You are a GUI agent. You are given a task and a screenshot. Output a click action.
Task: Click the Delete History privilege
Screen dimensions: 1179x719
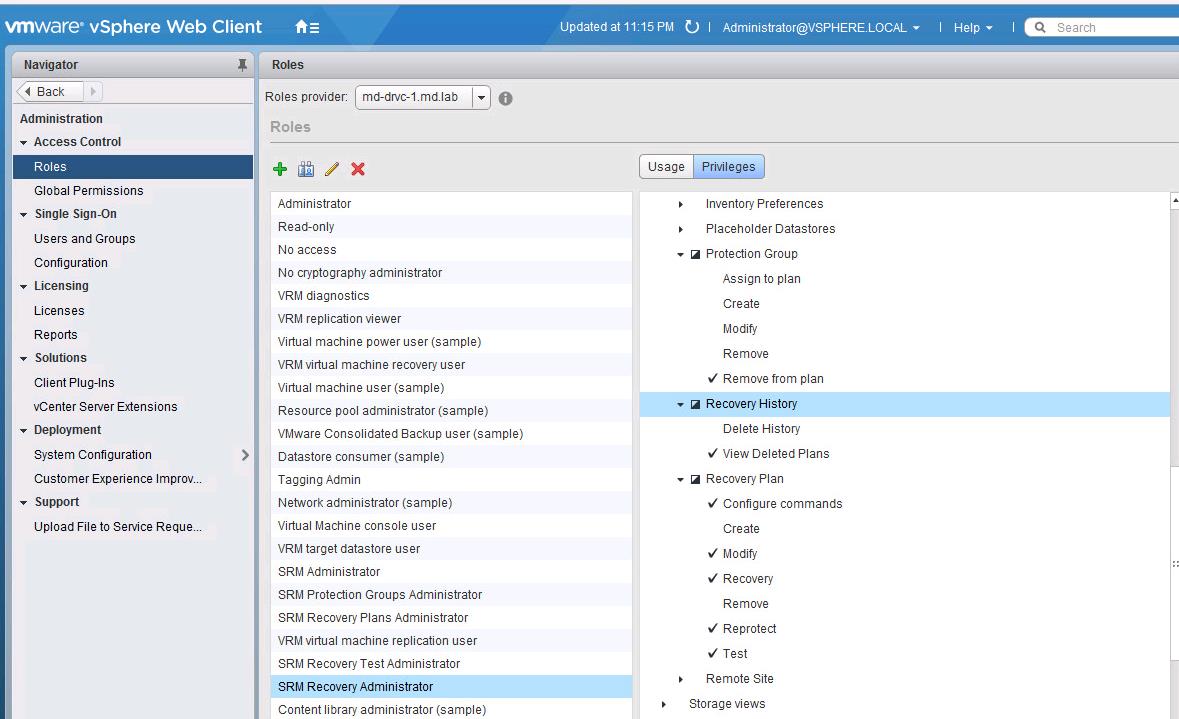click(761, 429)
